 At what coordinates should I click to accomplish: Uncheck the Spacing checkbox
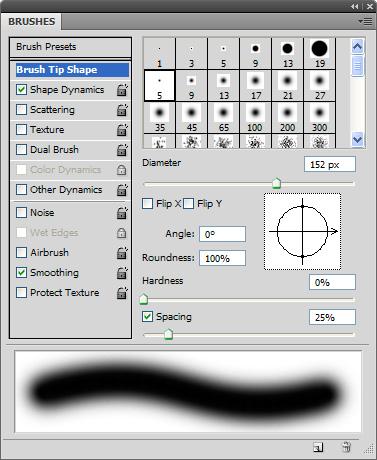point(147,316)
